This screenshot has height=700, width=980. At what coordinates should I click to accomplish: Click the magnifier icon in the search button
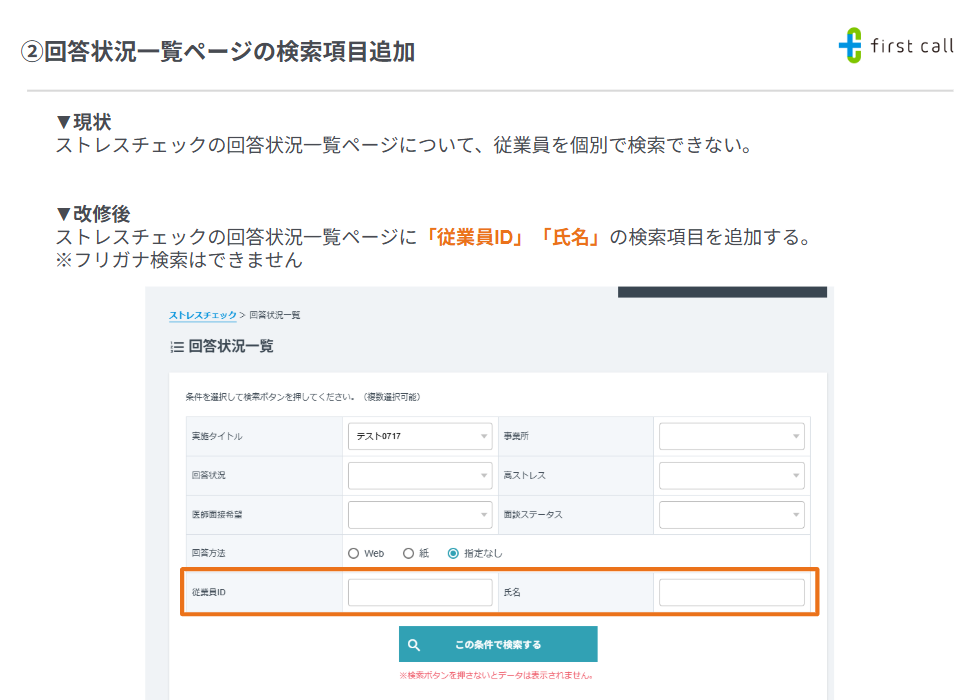(x=414, y=644)
